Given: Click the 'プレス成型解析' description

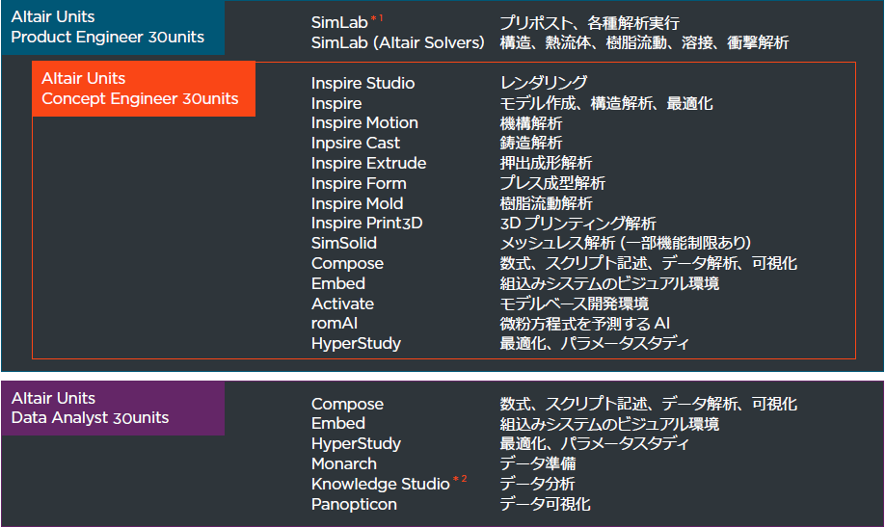Looking at the screenshot, I should coord(553,183).
